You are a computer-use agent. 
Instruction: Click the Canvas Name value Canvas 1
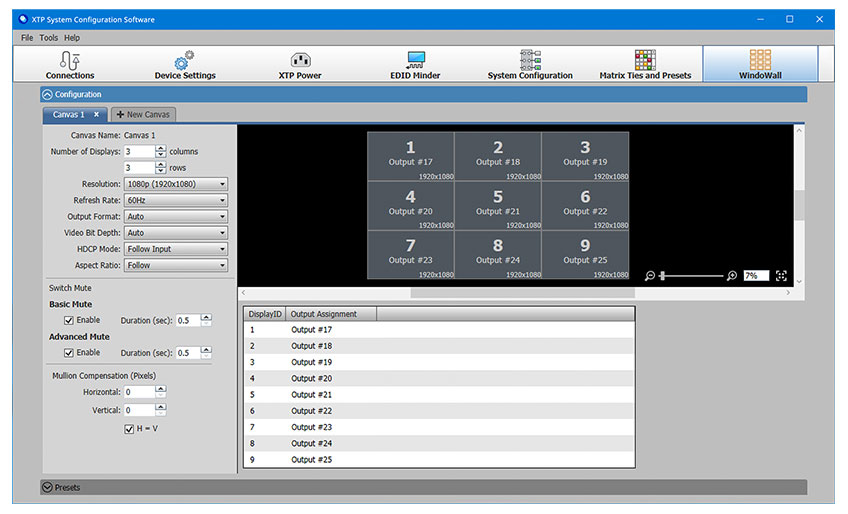tap(140, 135)
